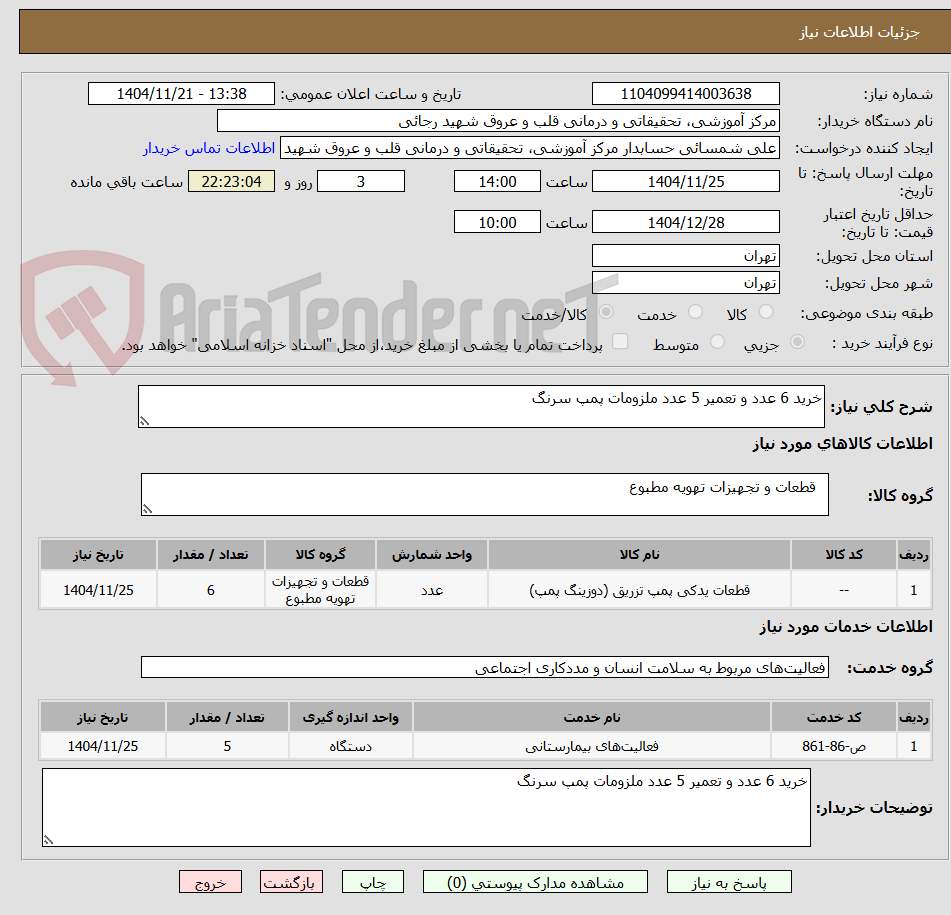Image resolution: width=951 pixels, height=915 pixels.
Task: Click the remaining days field showing 3
Action: point(361,181)
